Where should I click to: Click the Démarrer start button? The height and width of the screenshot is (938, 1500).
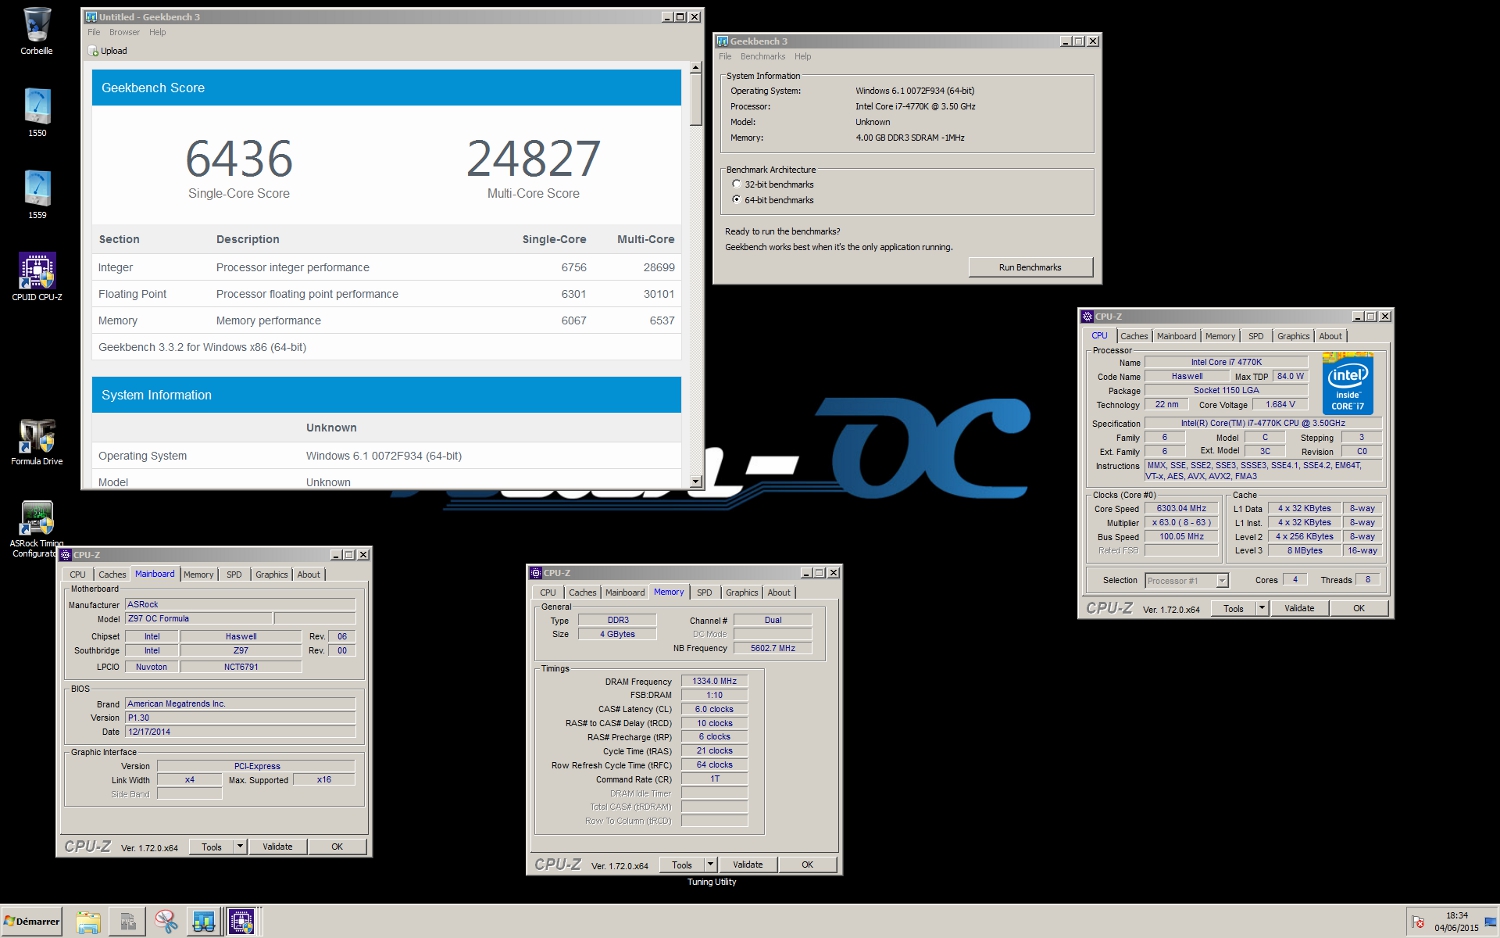coord(32,921)
